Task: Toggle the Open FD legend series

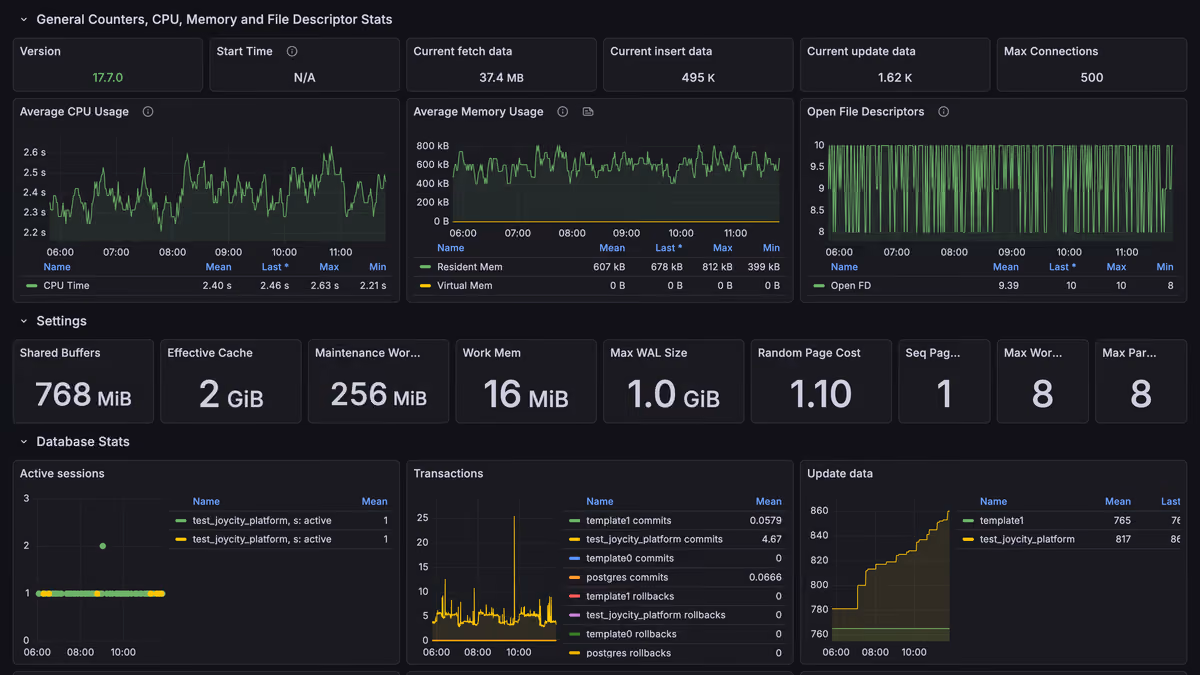Action: click(850, 286)
